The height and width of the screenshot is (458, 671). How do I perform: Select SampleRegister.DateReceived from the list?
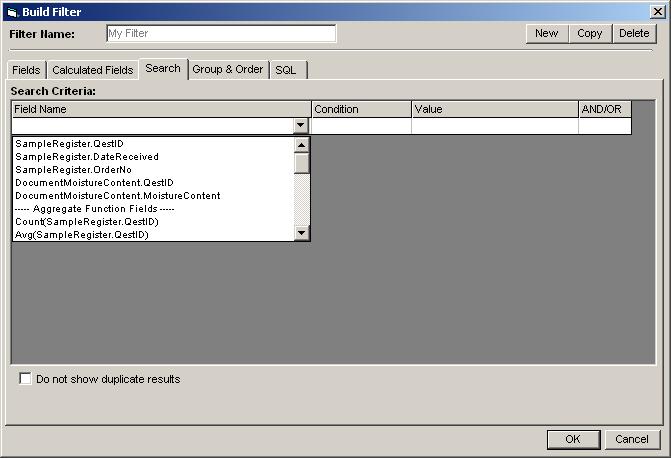(x=87, y=157)
